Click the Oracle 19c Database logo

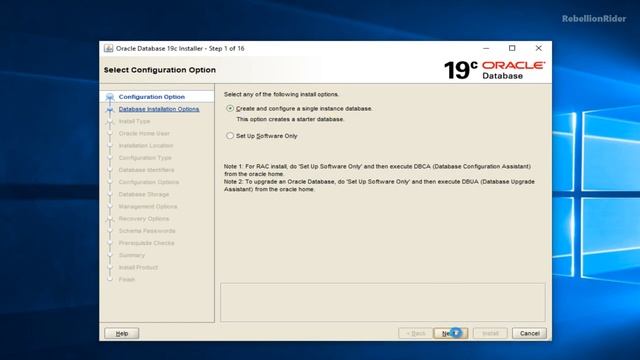[494, 70]
